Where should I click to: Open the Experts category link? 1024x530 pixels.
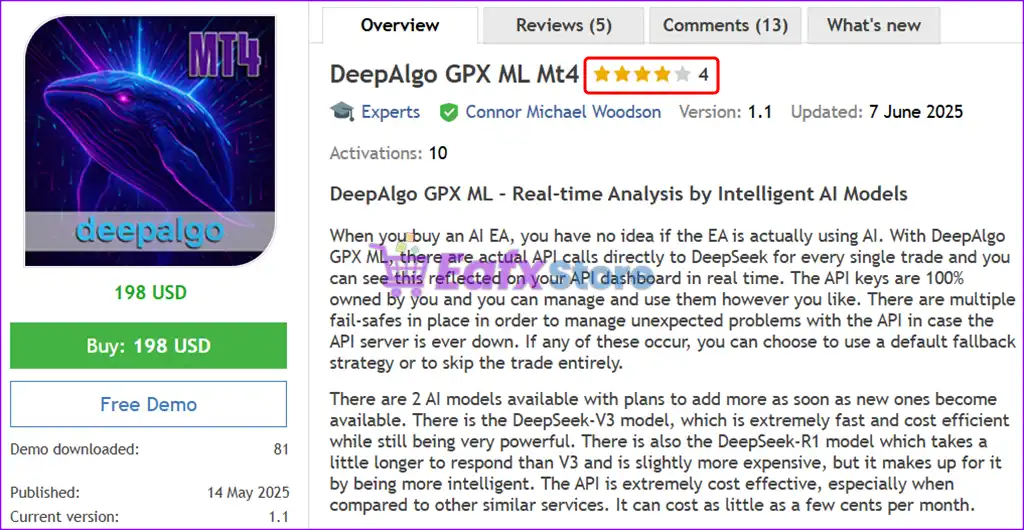click(x=391, y=112)
